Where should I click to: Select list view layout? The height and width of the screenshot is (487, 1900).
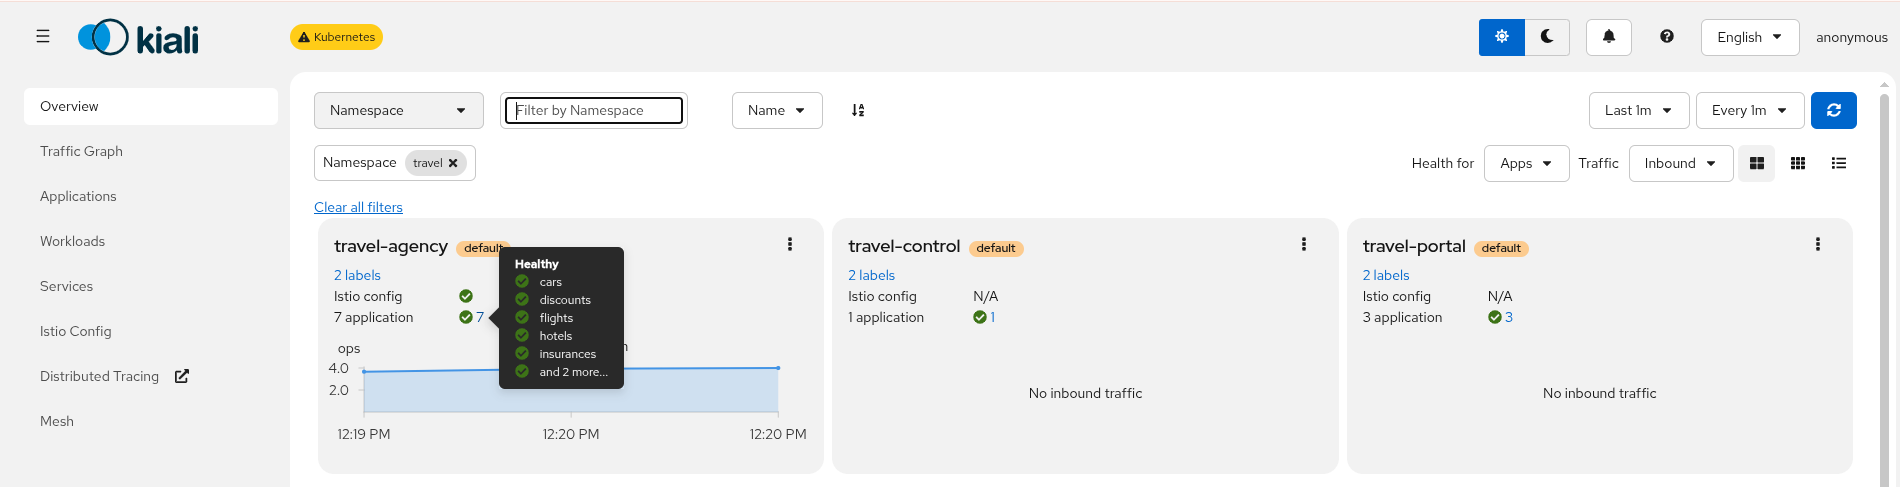click(1838, 163)
